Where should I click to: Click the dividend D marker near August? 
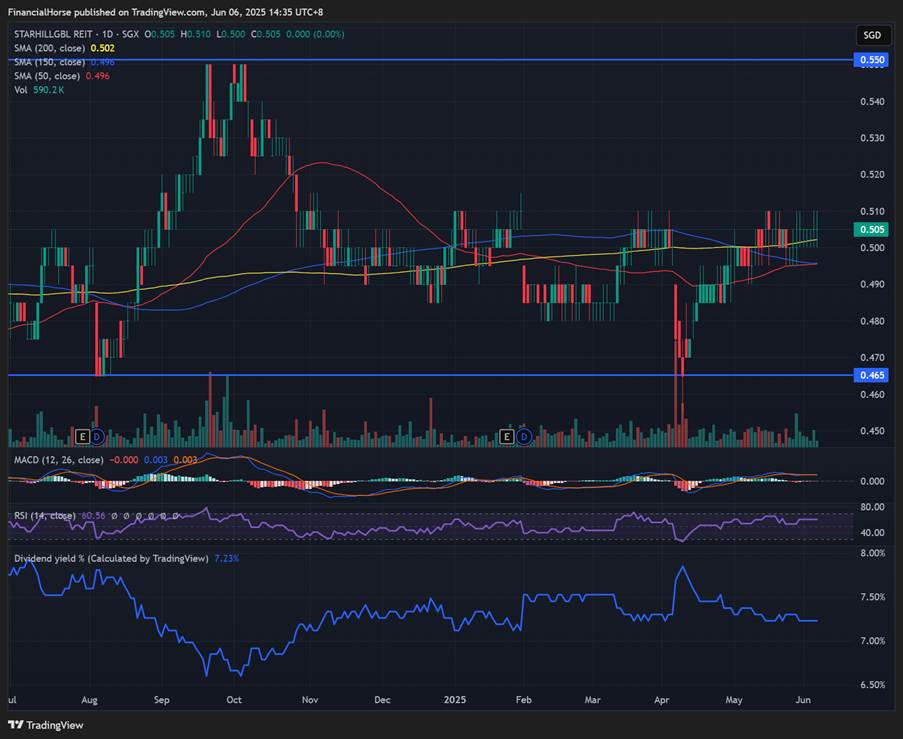[x=97, y=437]
